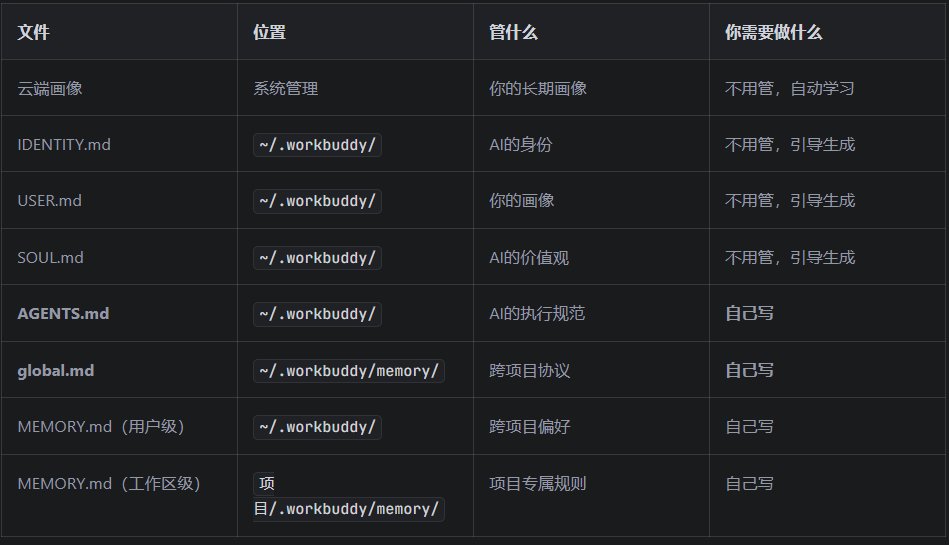Select the bold AGENTS.md entry
The image size is (949, 545).
pos(63,314)
